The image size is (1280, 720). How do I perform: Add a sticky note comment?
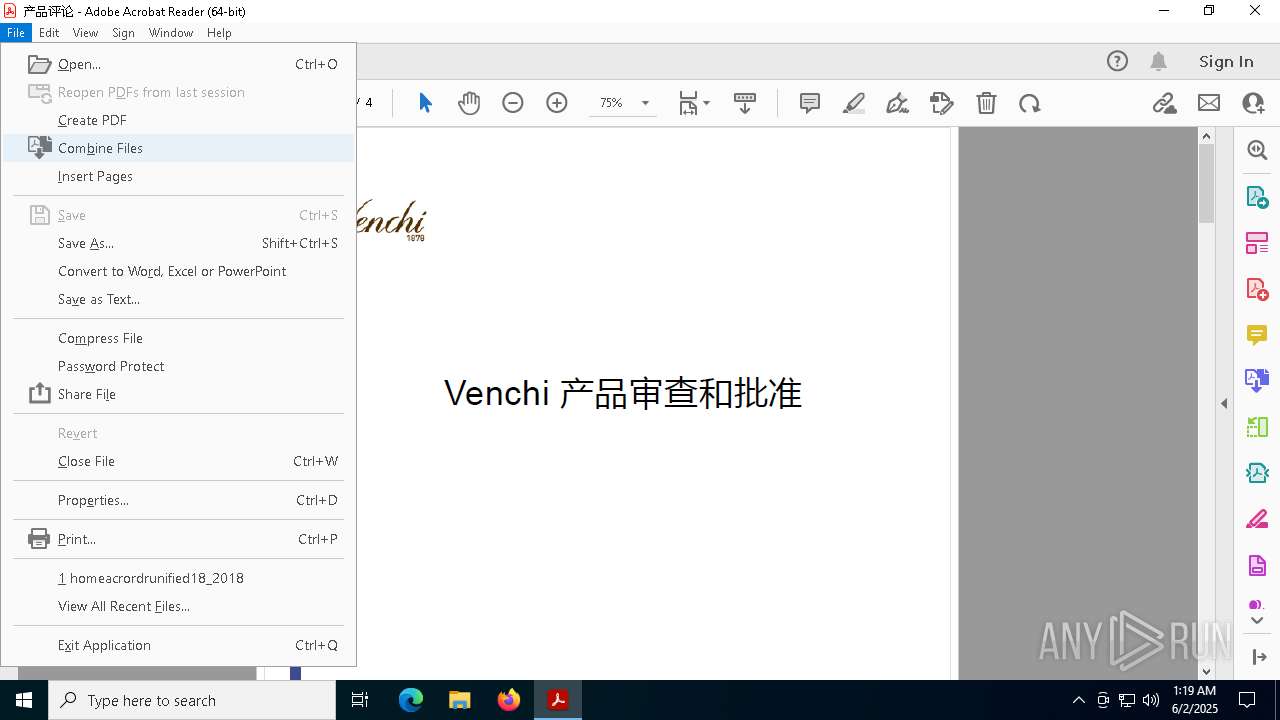810,103
